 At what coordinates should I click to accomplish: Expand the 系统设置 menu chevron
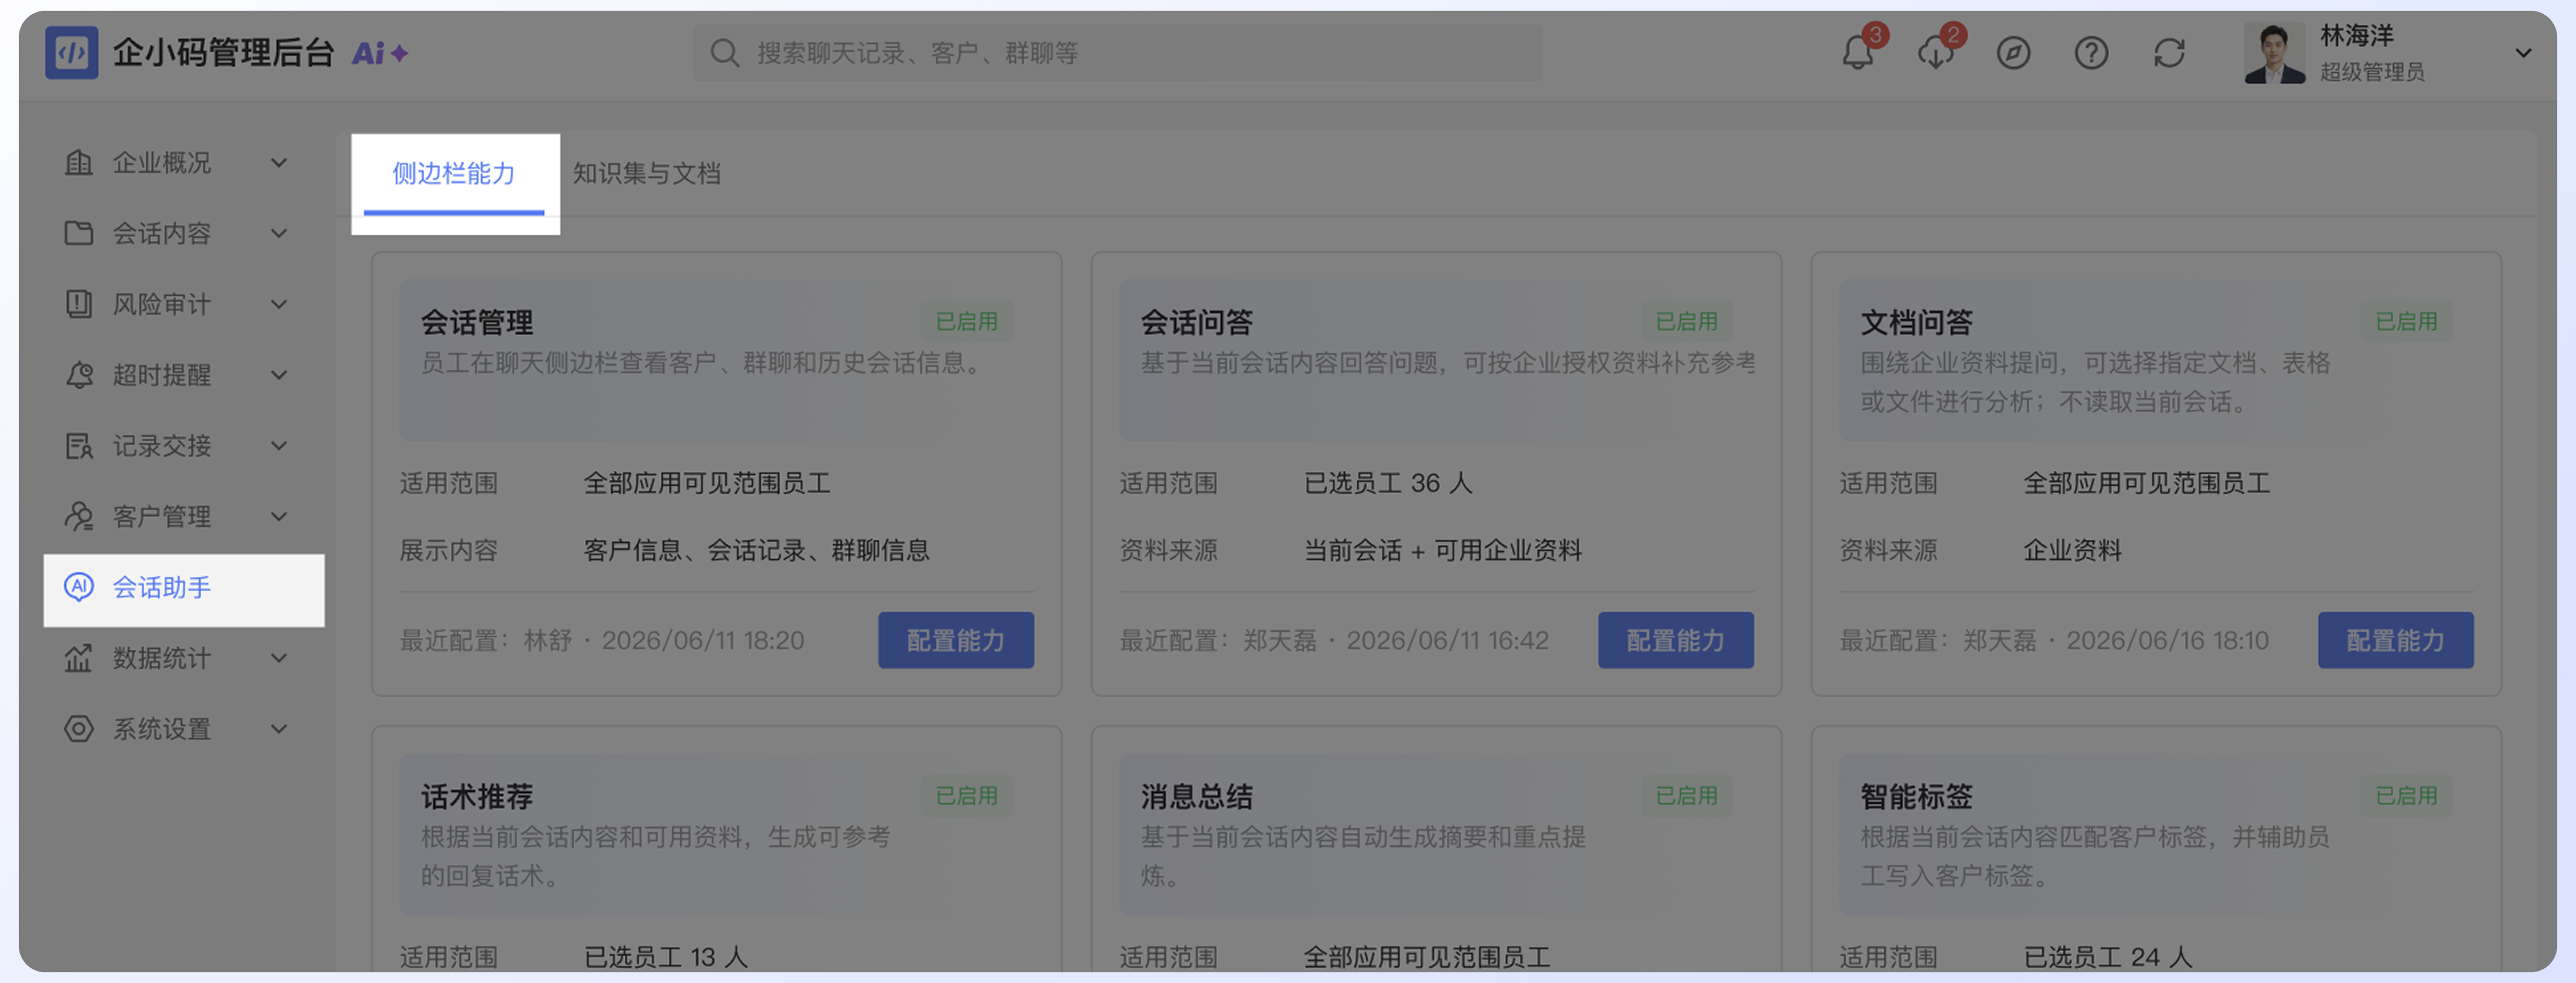[x=279, y=729]
